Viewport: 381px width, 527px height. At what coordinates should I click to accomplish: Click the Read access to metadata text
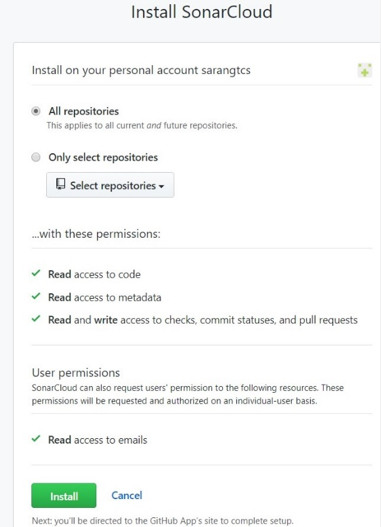click(105, 297)
